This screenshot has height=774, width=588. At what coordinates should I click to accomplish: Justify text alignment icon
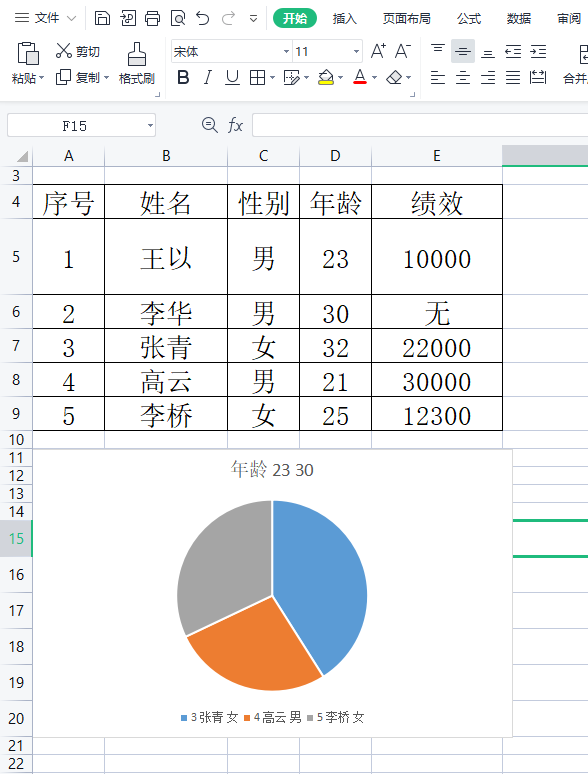click(513, 77)
